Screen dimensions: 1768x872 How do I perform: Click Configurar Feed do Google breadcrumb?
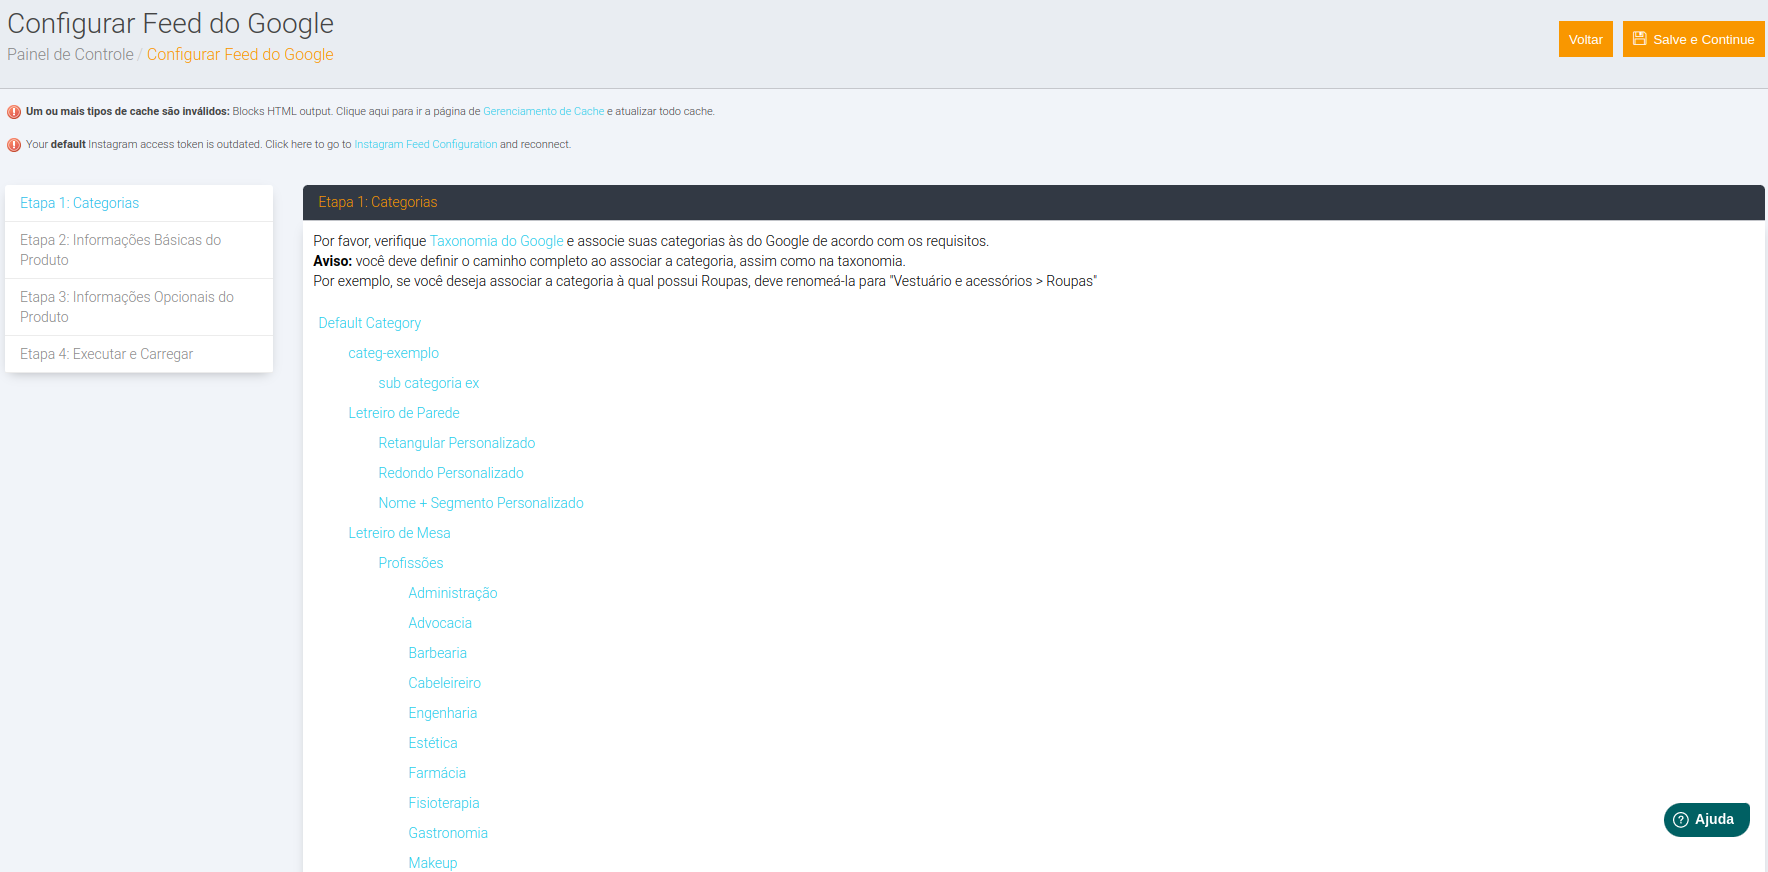pyautogui.click(x=240, y=55)
